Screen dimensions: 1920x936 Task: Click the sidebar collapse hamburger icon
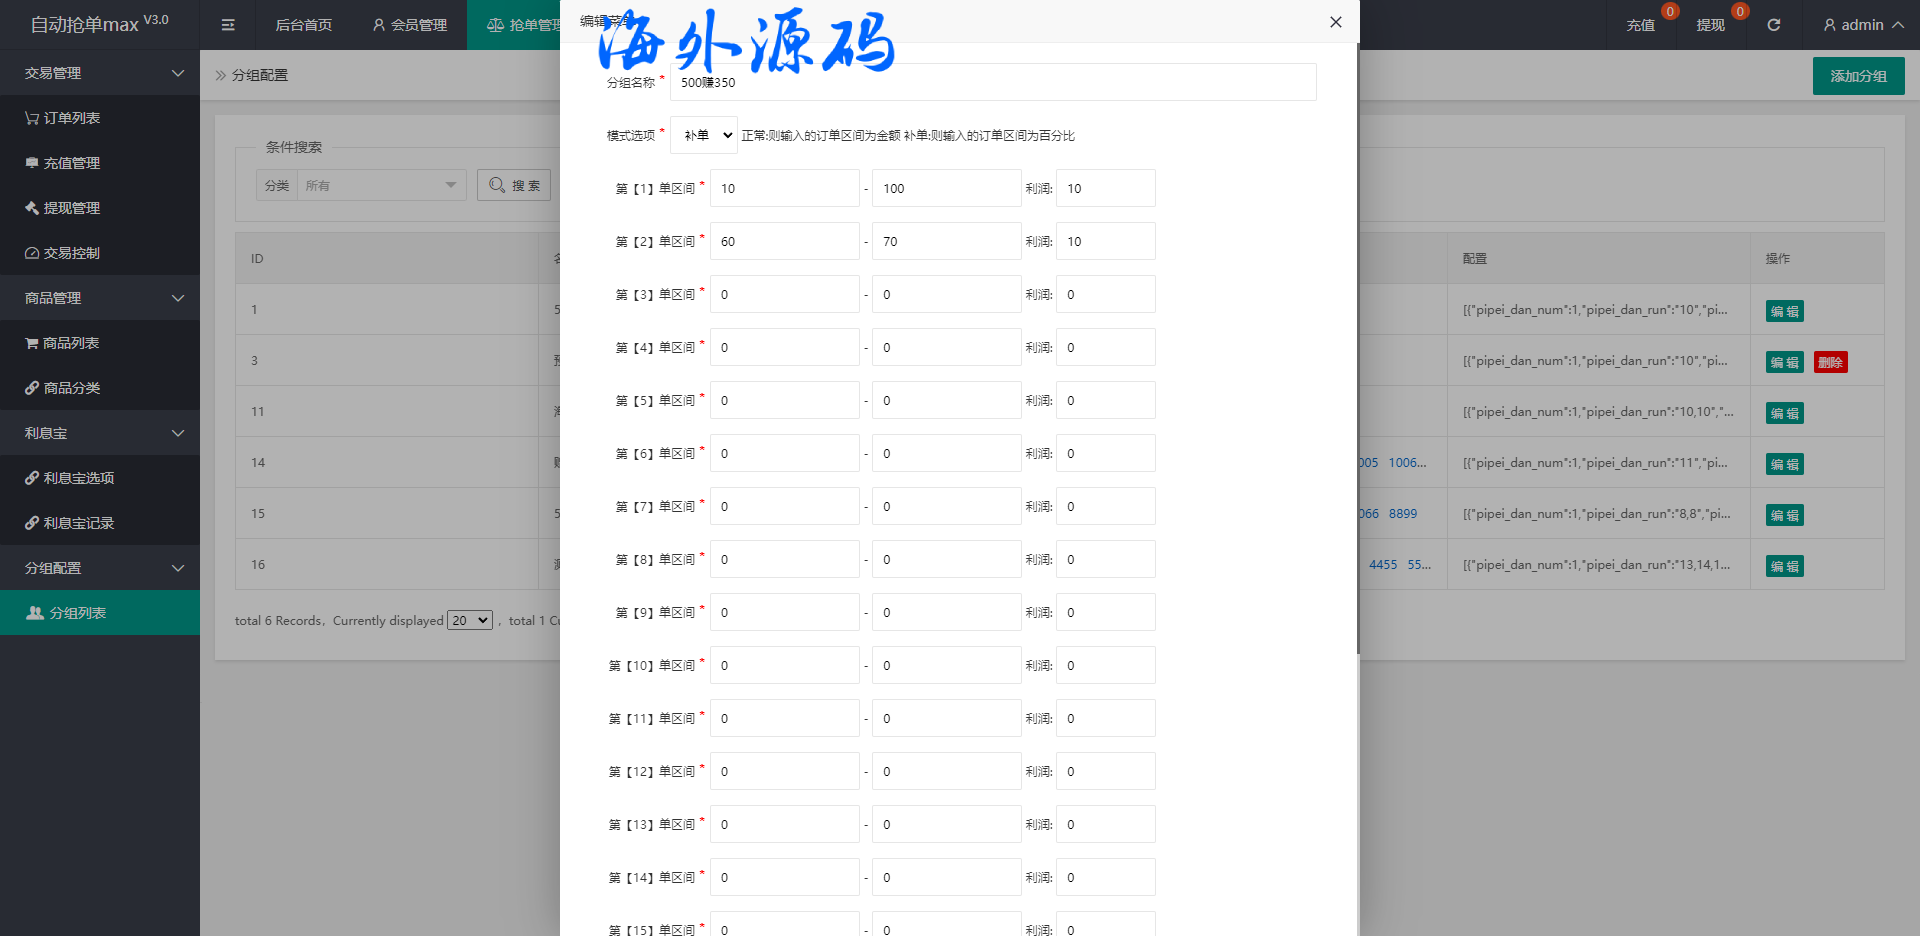(228, 25)
